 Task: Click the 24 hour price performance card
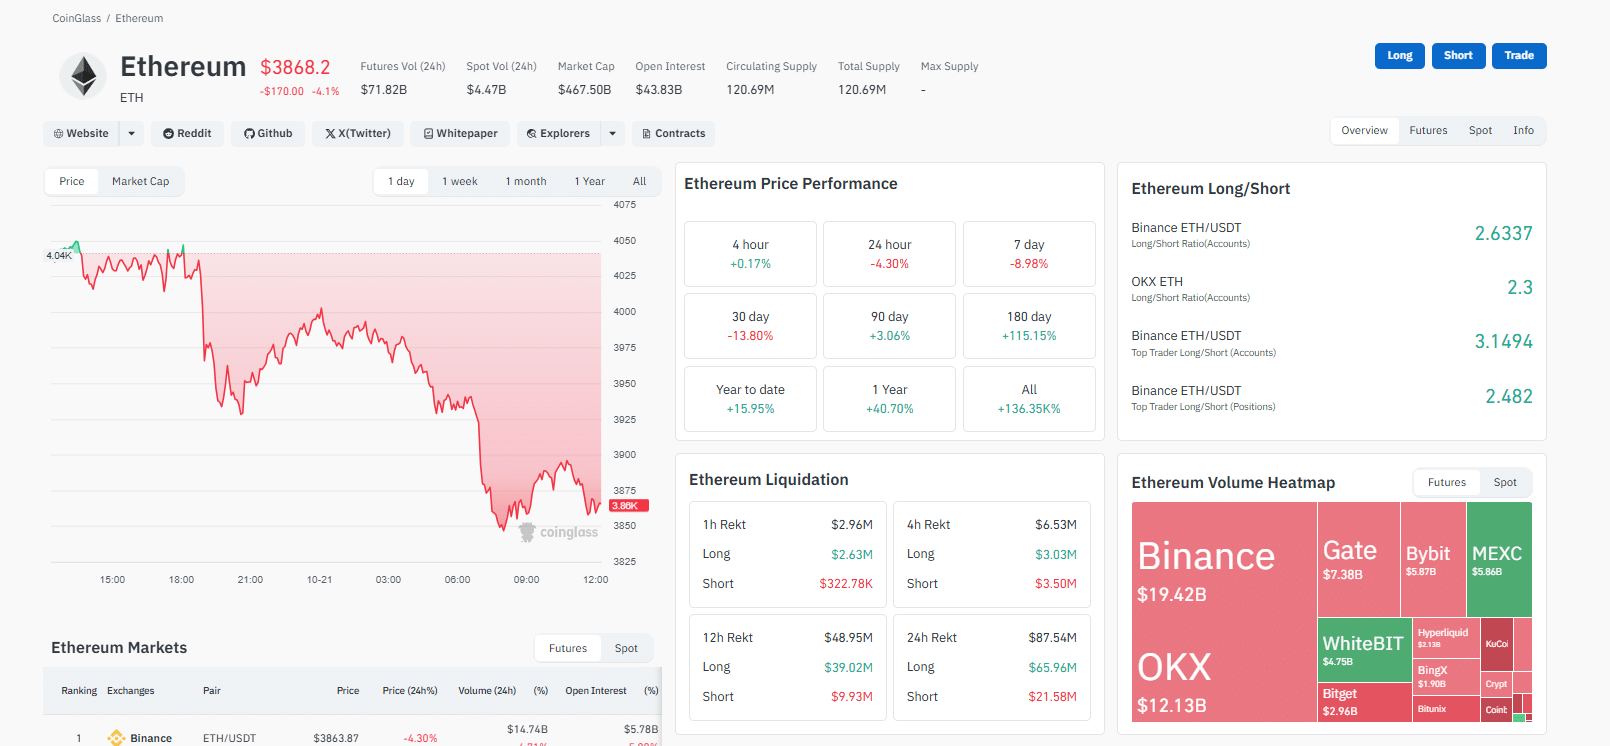[889, 254]
